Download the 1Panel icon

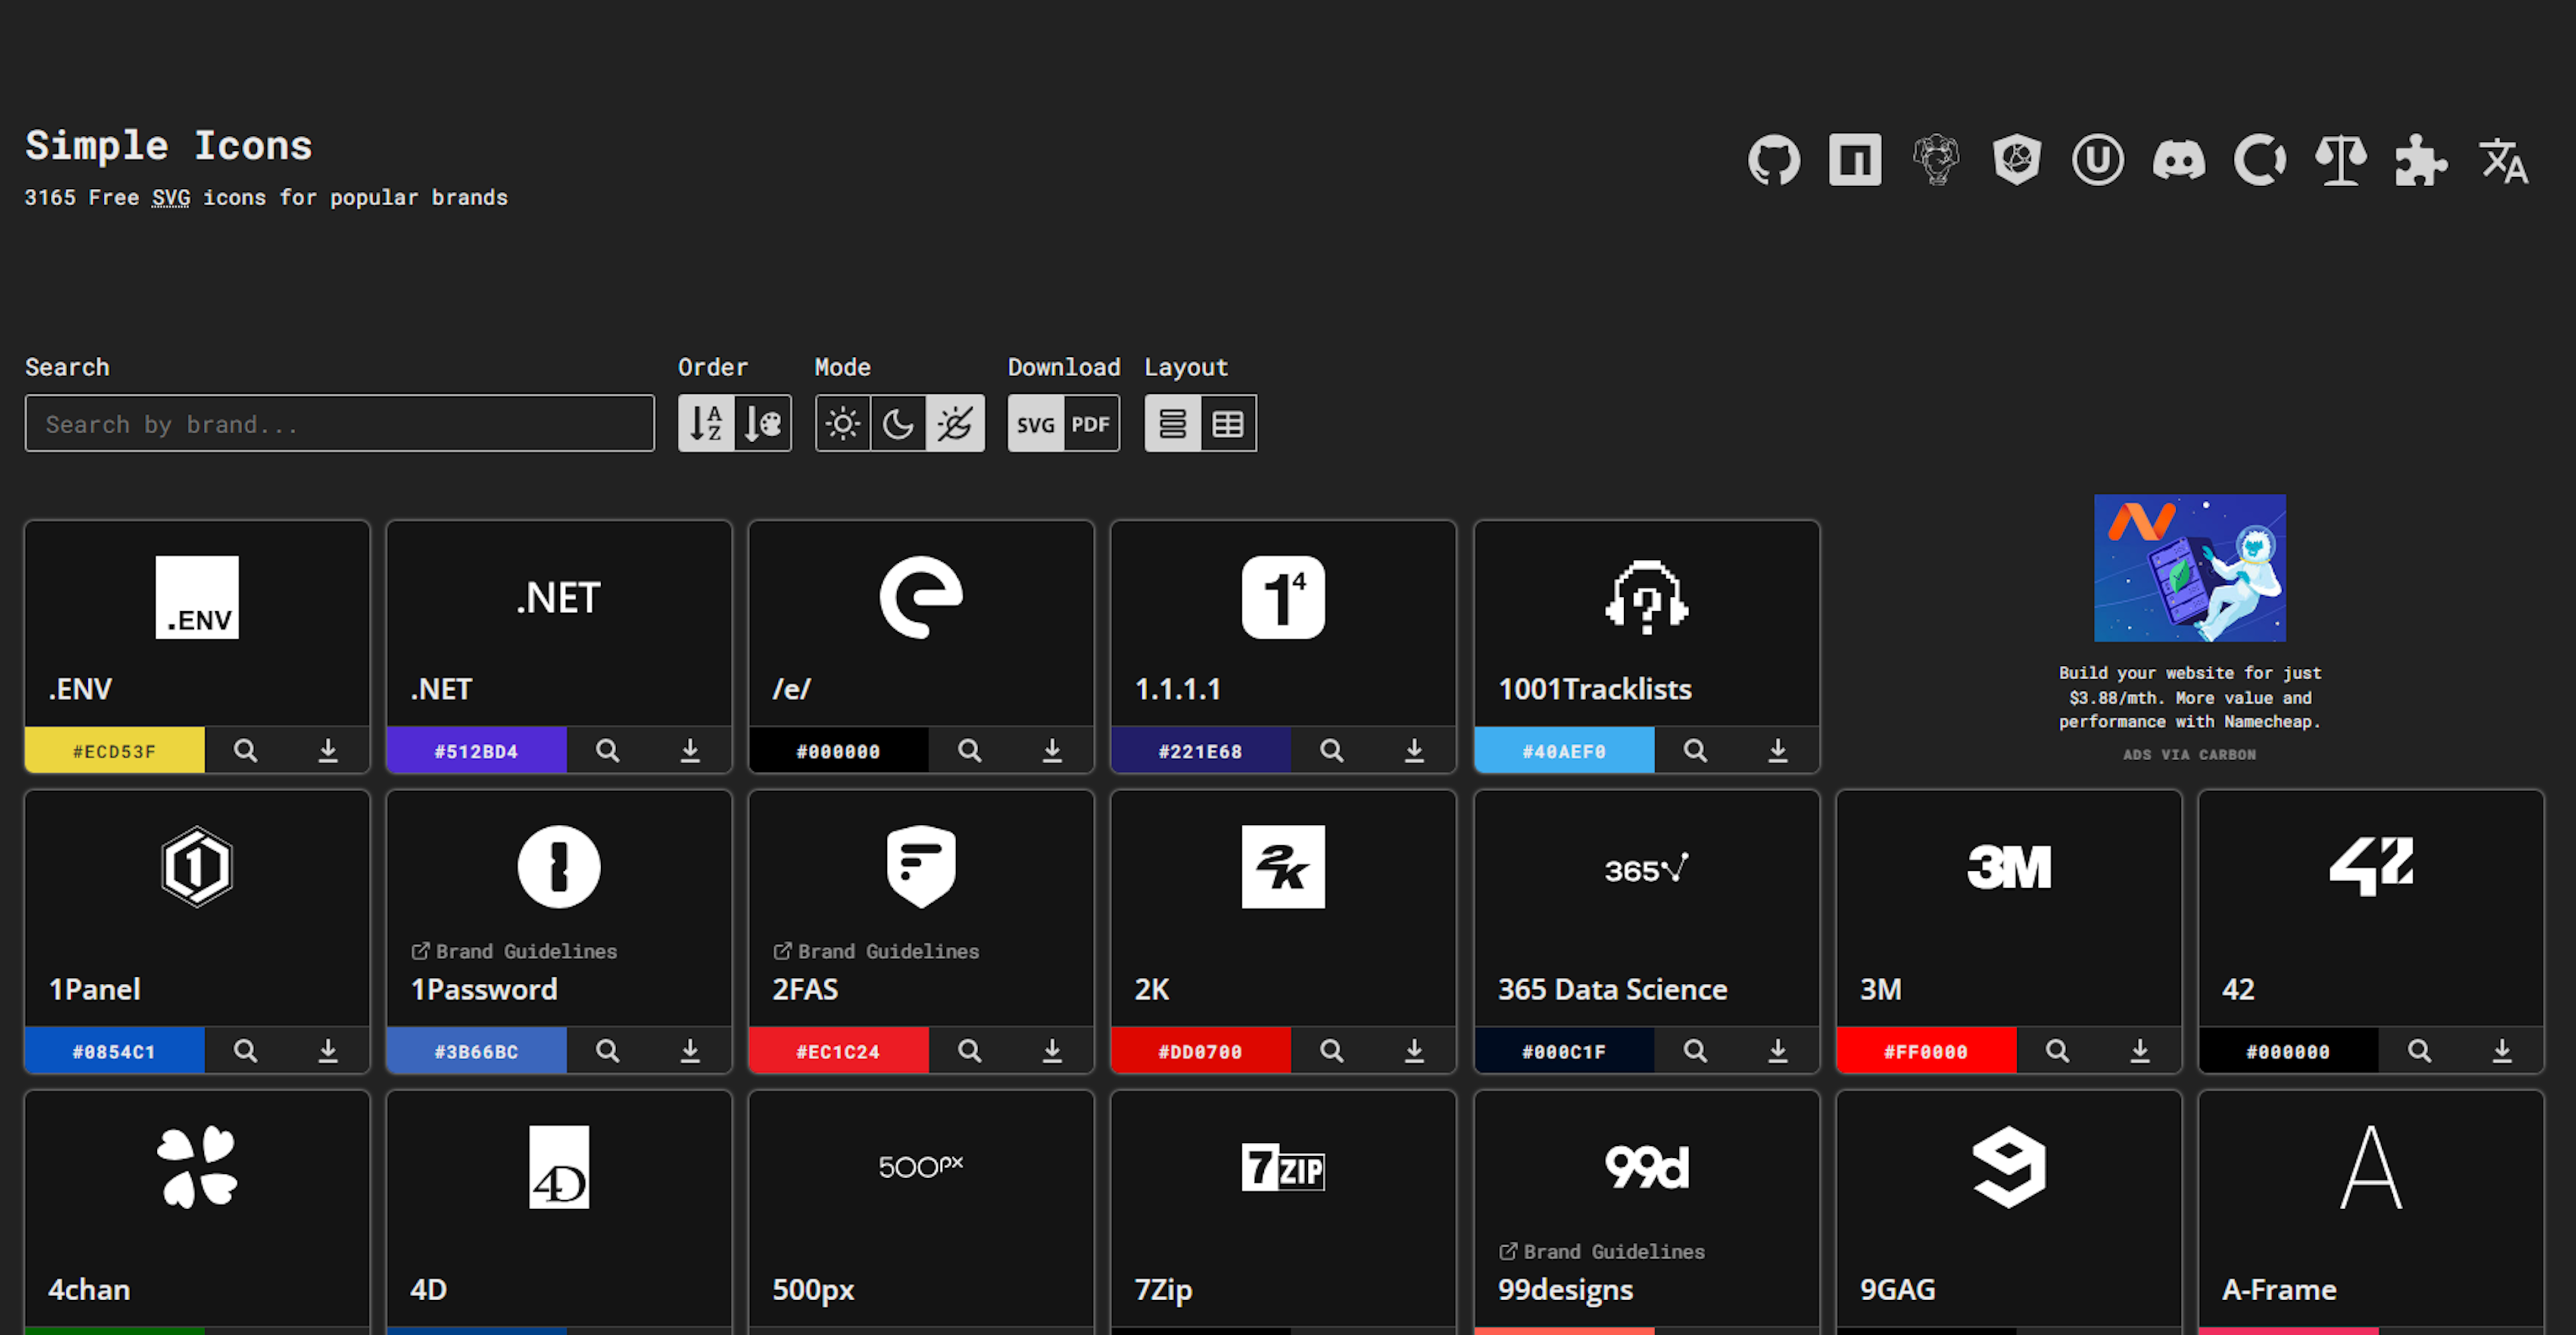click(x=328, y=1051)
